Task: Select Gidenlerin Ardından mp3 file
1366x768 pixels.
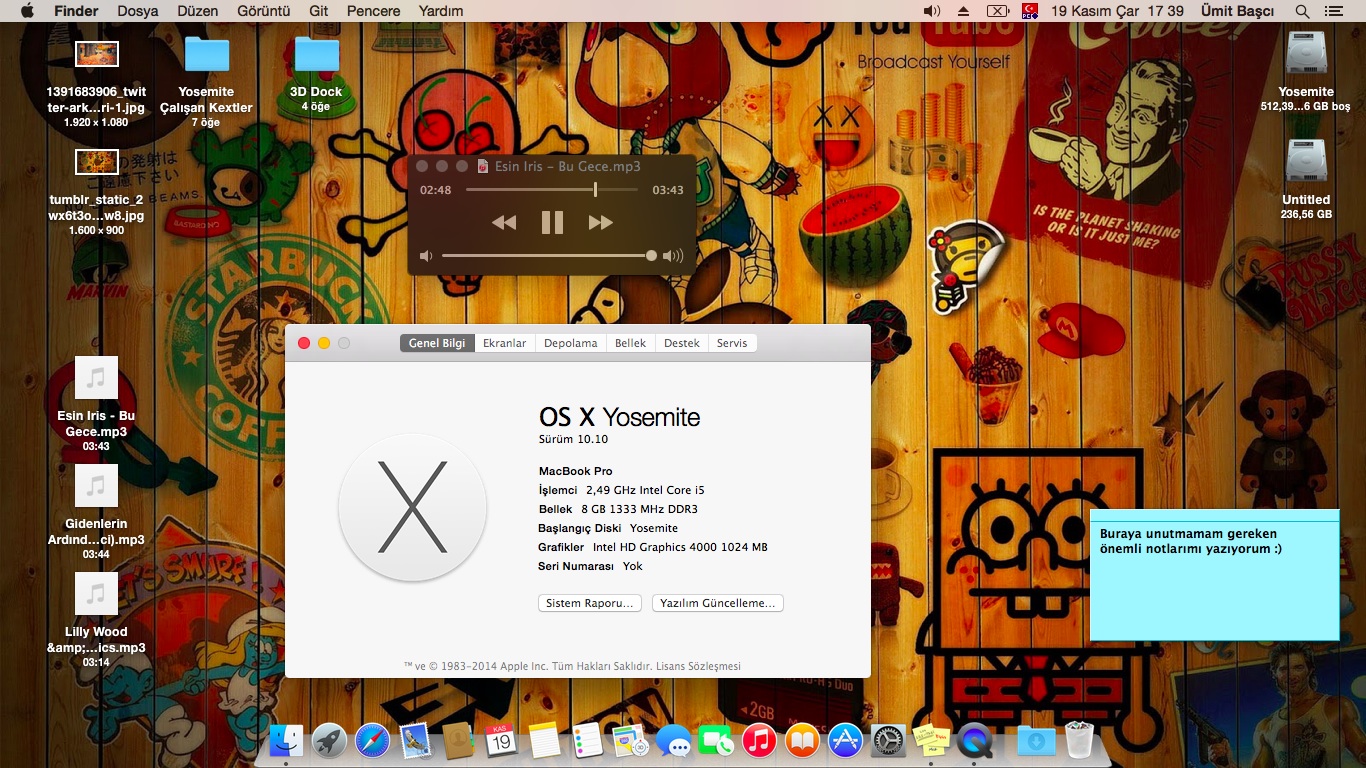Action: click(x=96, y=486)
